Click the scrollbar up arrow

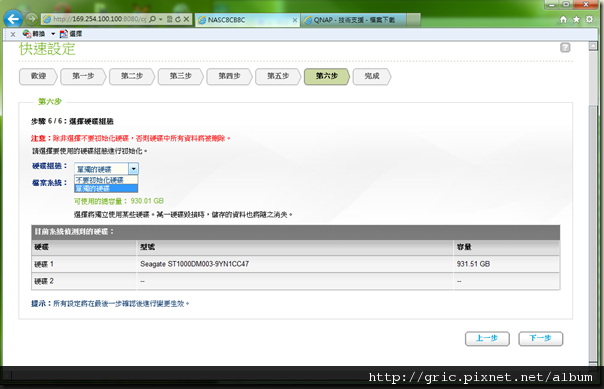(593, 46)
